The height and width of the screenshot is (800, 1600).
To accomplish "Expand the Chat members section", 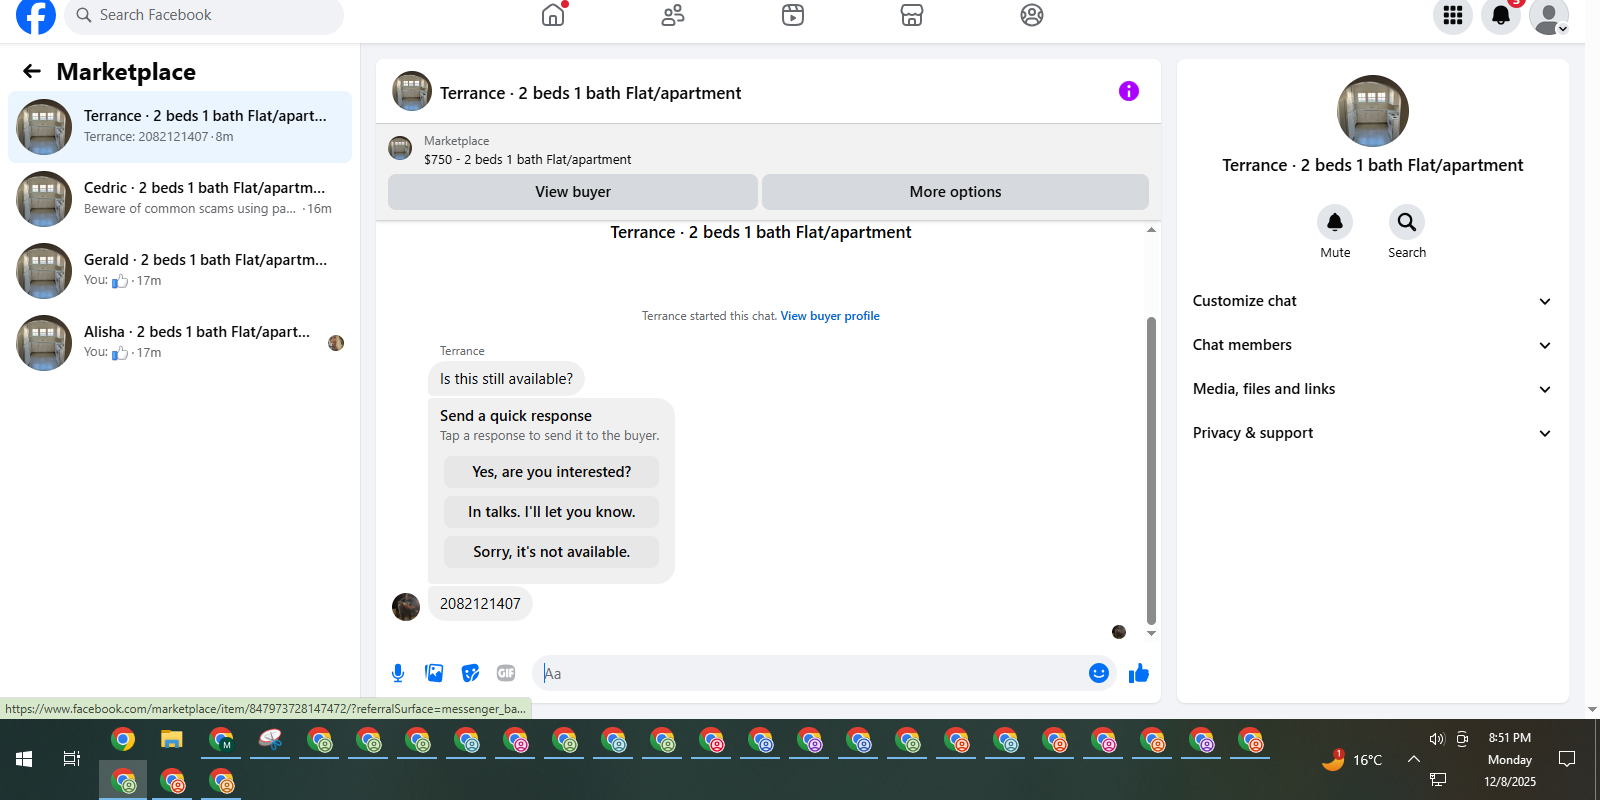I will [1372, 345].
